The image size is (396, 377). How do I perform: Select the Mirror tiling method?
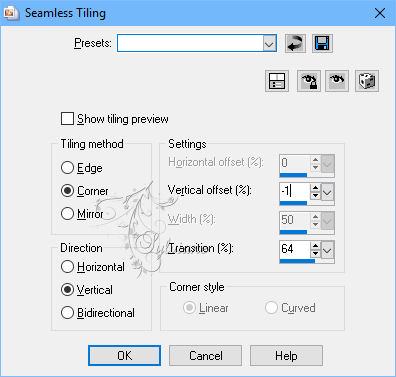[67, 213]
